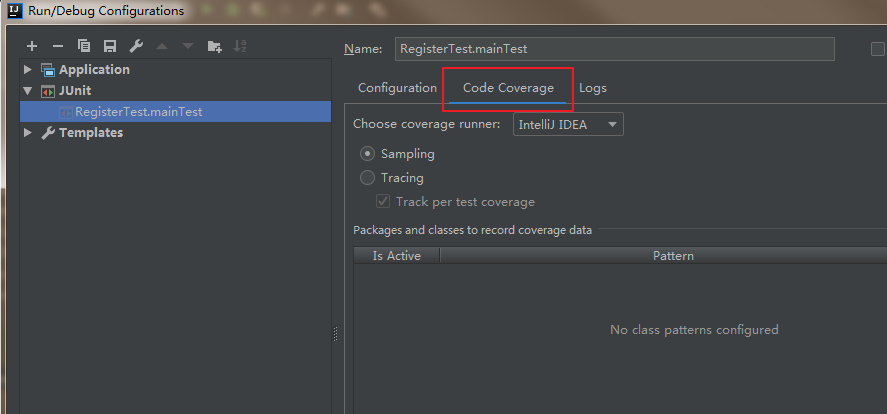
Task: Save the configuration with the floppy disk icon
Action: (x=110, y=46)
